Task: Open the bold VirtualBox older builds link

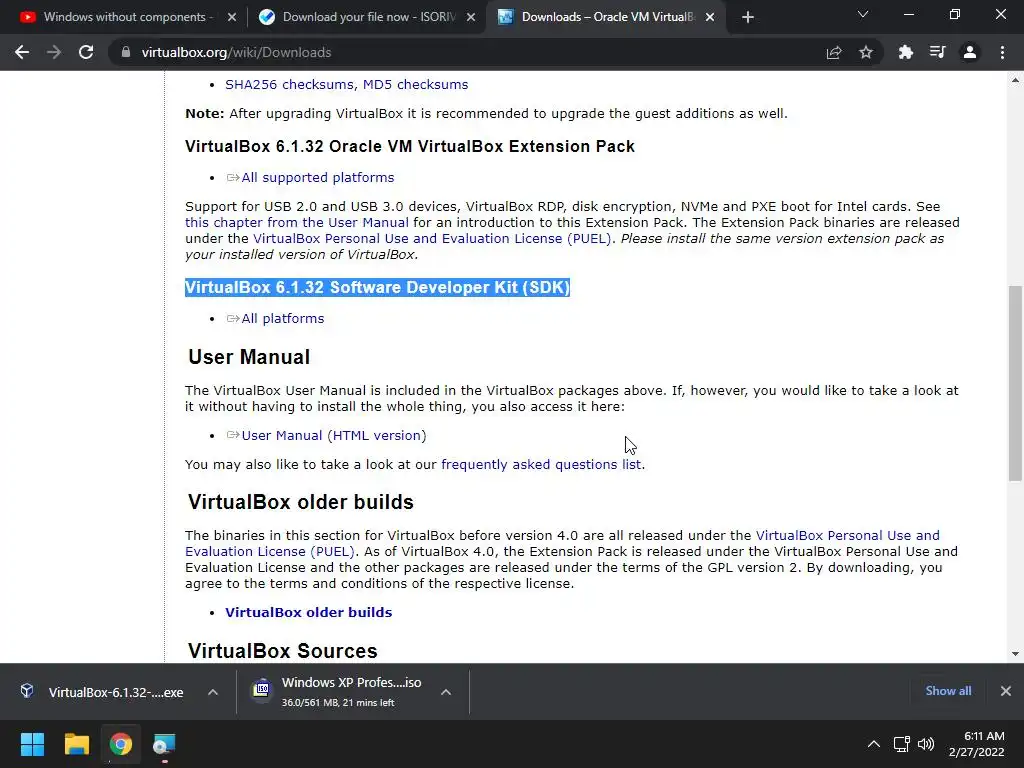Action: (308, 613)
